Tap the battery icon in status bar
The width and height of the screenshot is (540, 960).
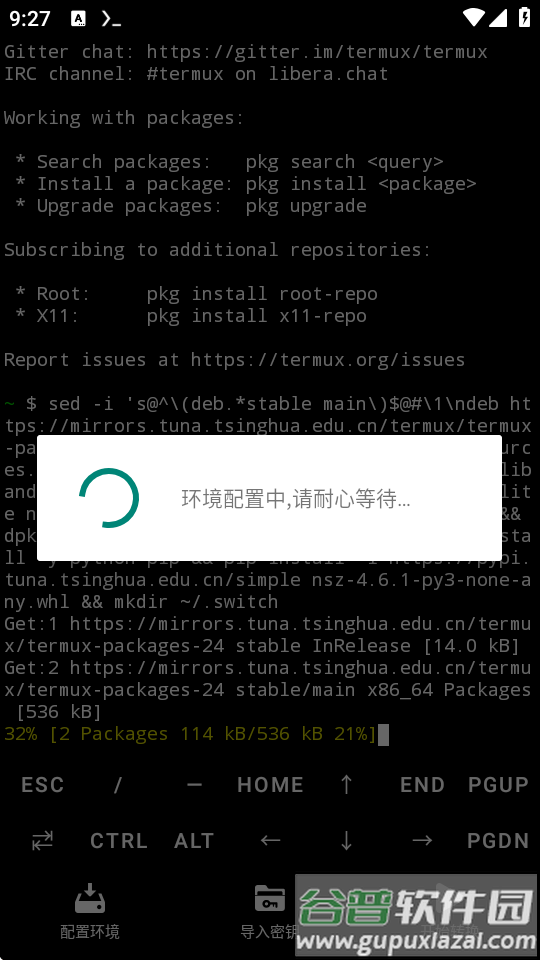point(524,17)
